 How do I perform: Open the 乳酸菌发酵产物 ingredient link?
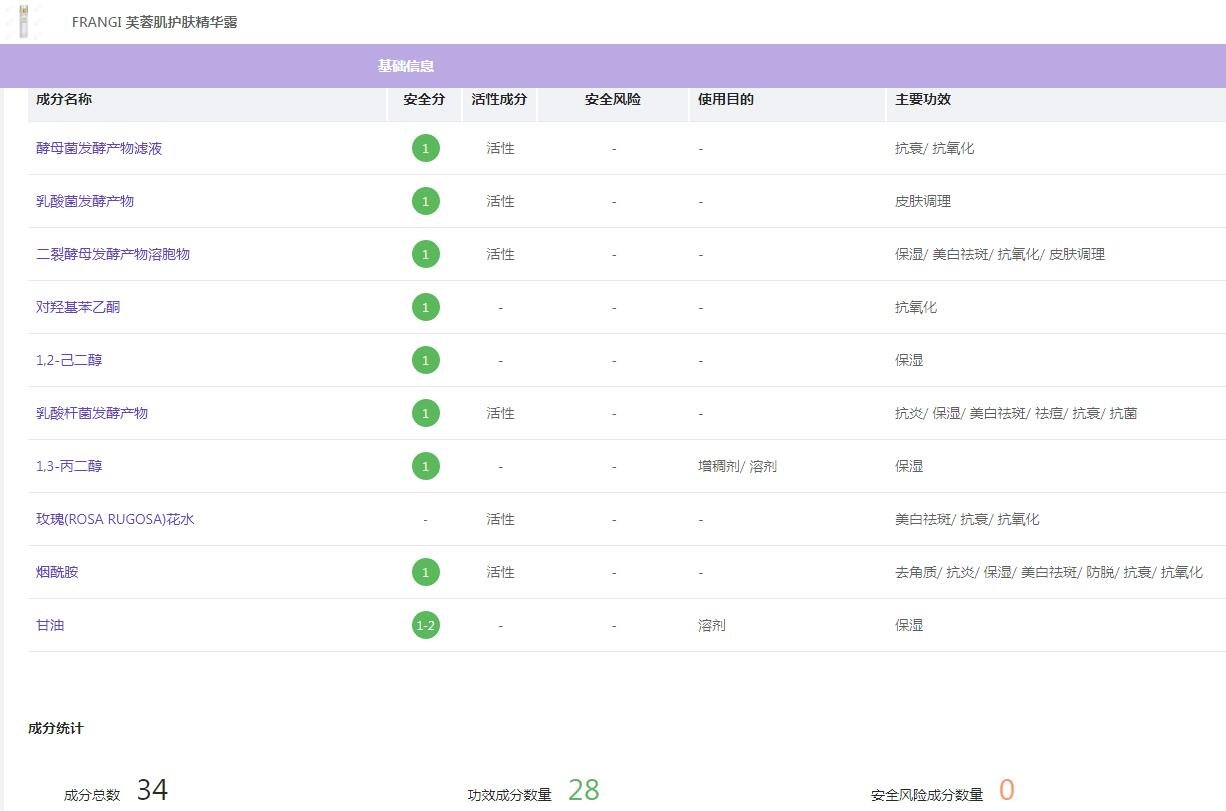tap(85, 201)
